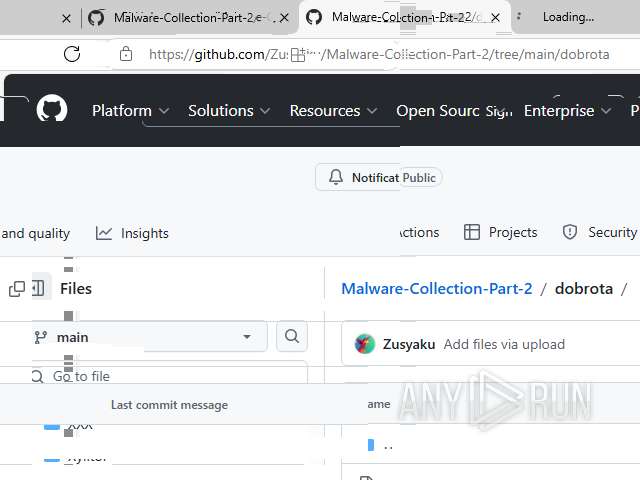Click the Zusyaku author link
The width and height of the screenshot is (640, 480).
pos(409,344)
